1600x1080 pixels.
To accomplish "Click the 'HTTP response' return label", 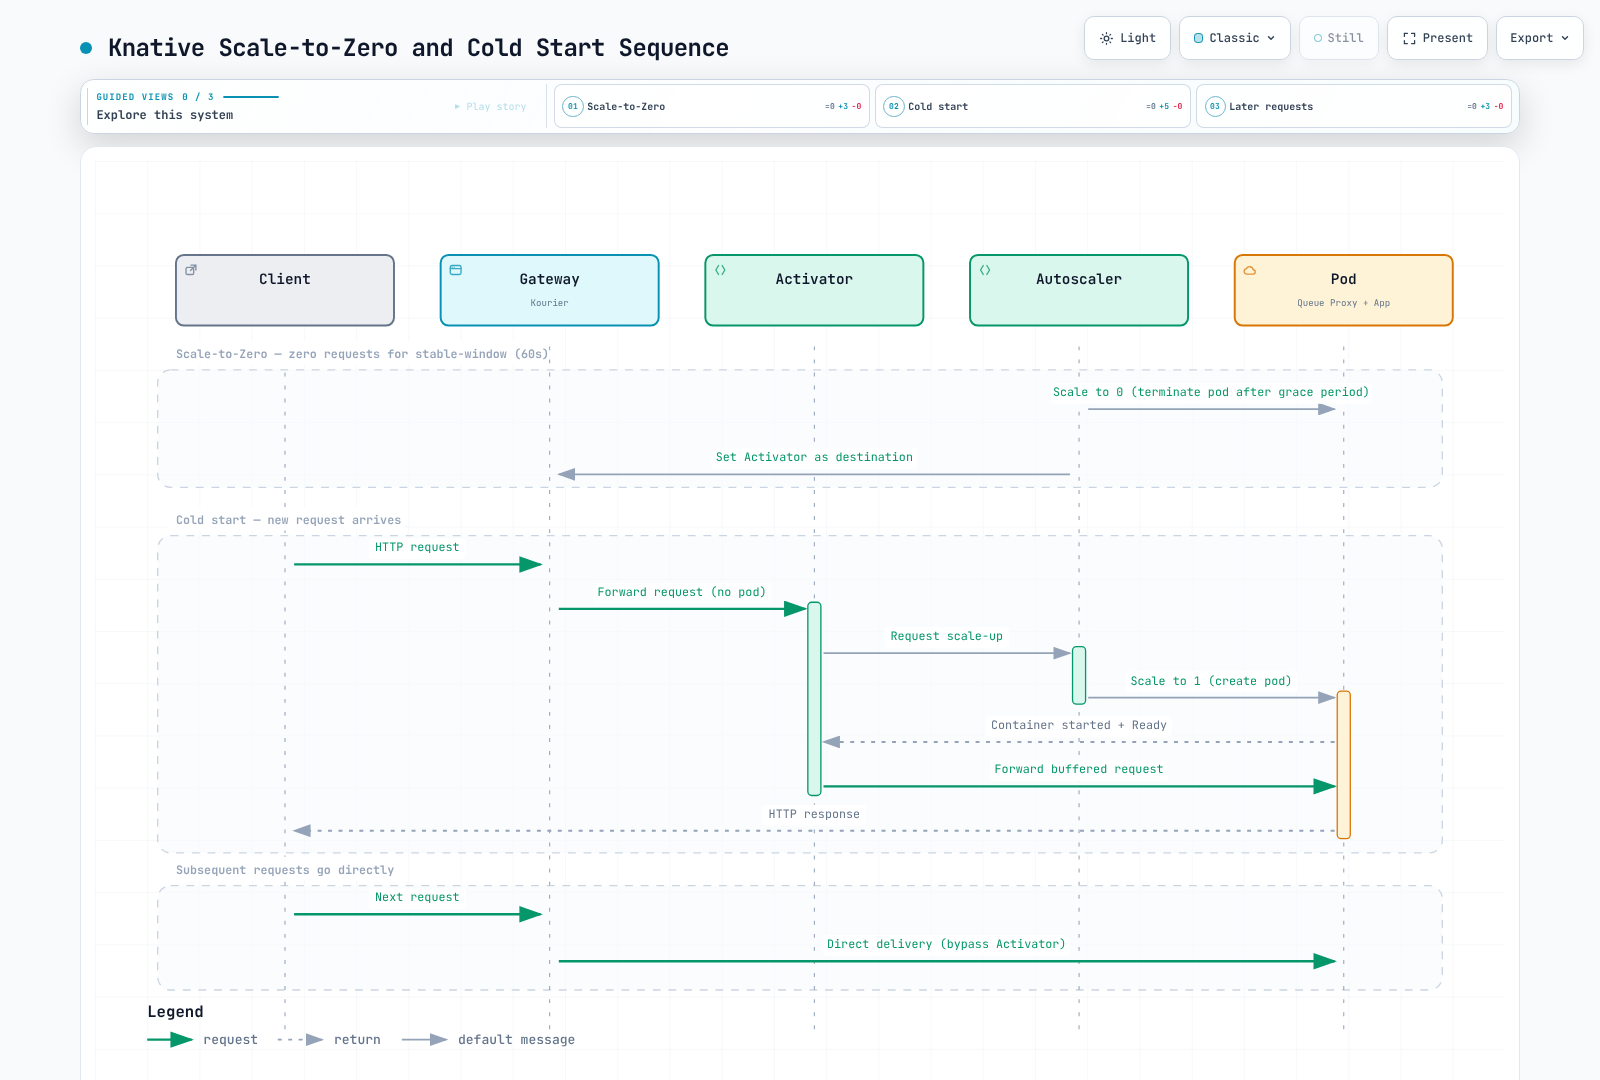I will (814, 814).
